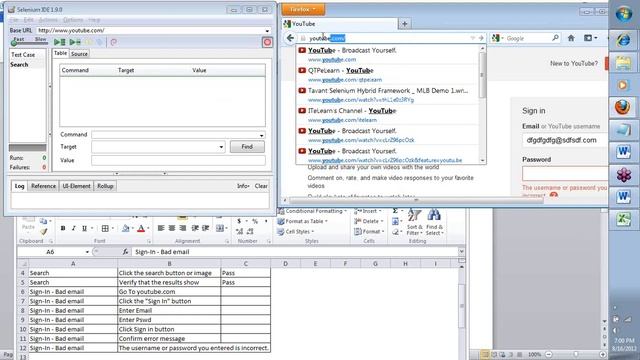This screenshot has height=360, width=640.
Task: Click the Merge & Center icon in Excel
Action: click(x=220, y=228)
